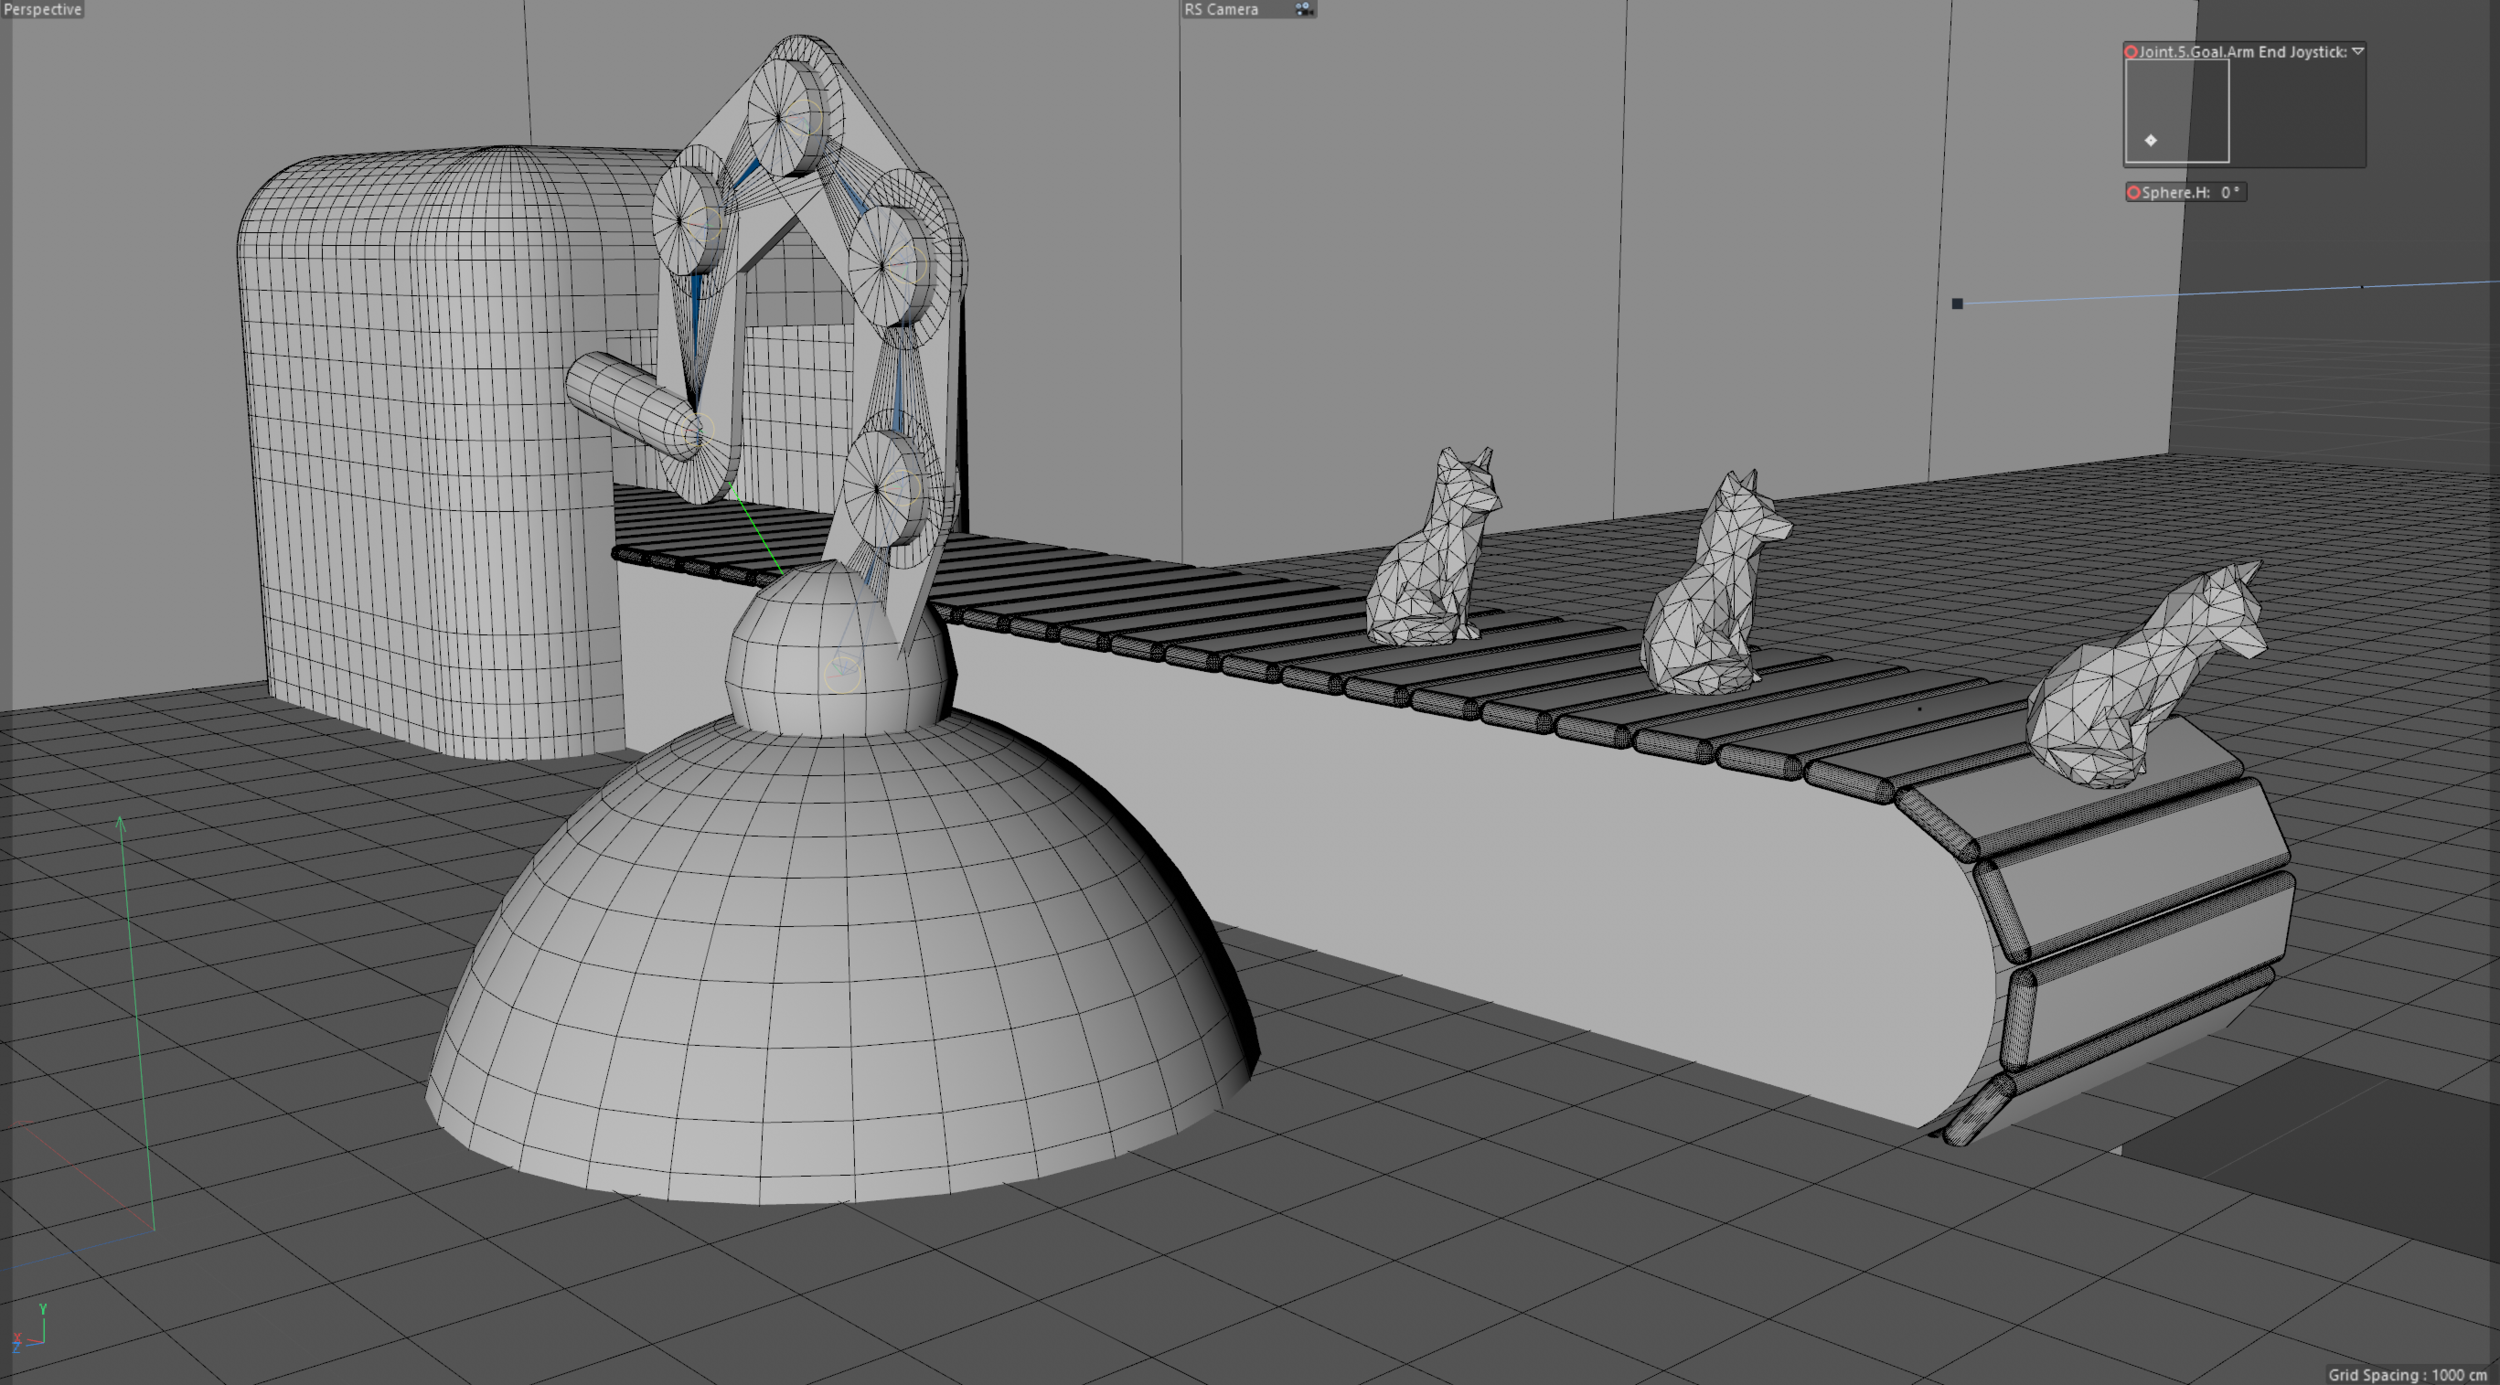Click the white diamond joystick knob
The height and width of the screenshot is (1385, 2500).
click(x=2151, y=140)
